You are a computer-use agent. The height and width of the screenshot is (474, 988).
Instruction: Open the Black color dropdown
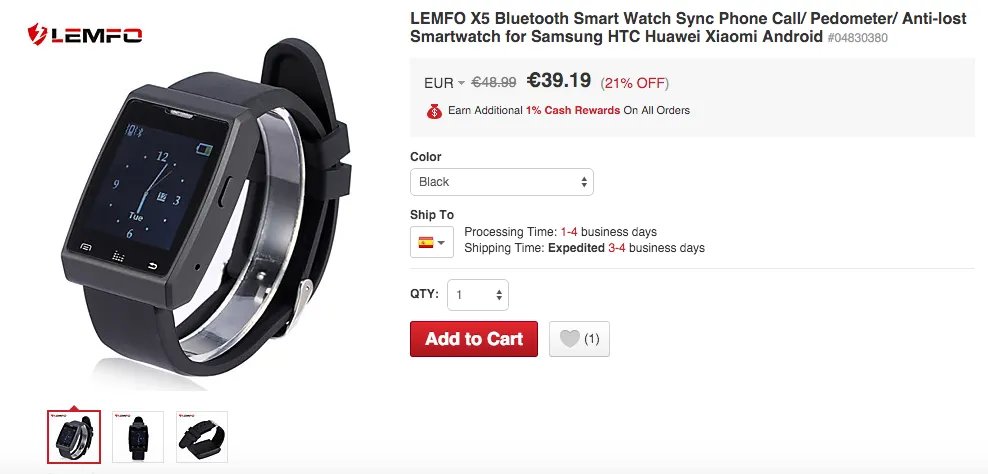tap(501, 182)
